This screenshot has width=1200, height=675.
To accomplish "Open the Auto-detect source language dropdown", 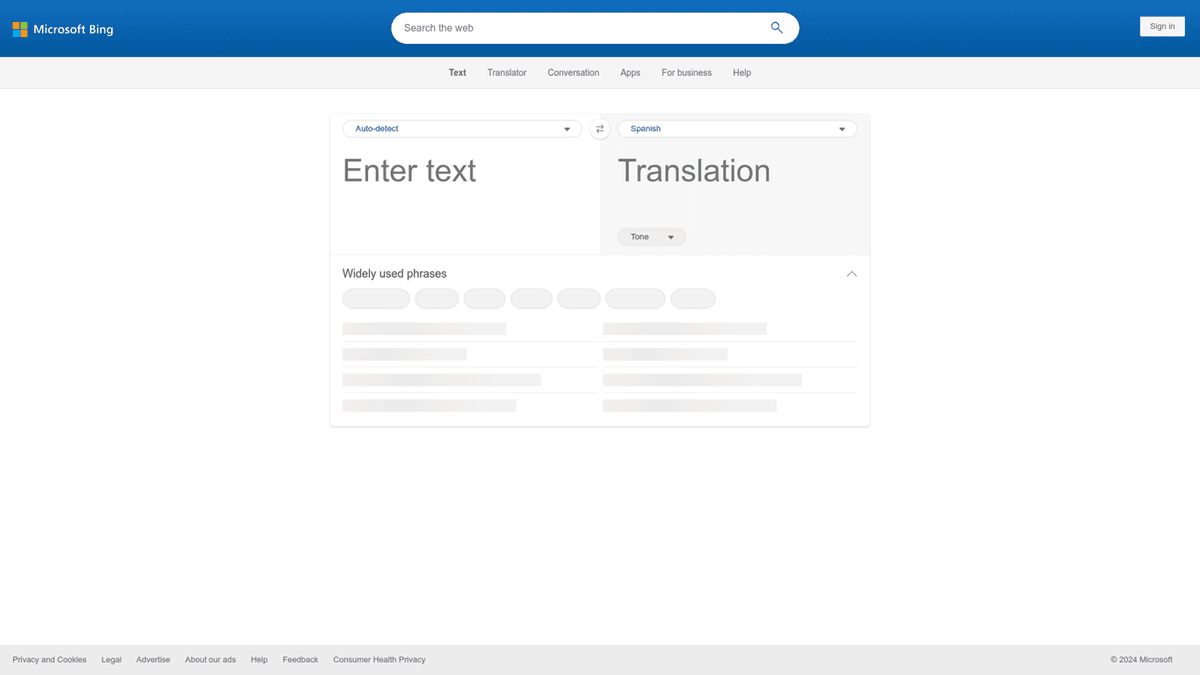I will coord(462,129).
